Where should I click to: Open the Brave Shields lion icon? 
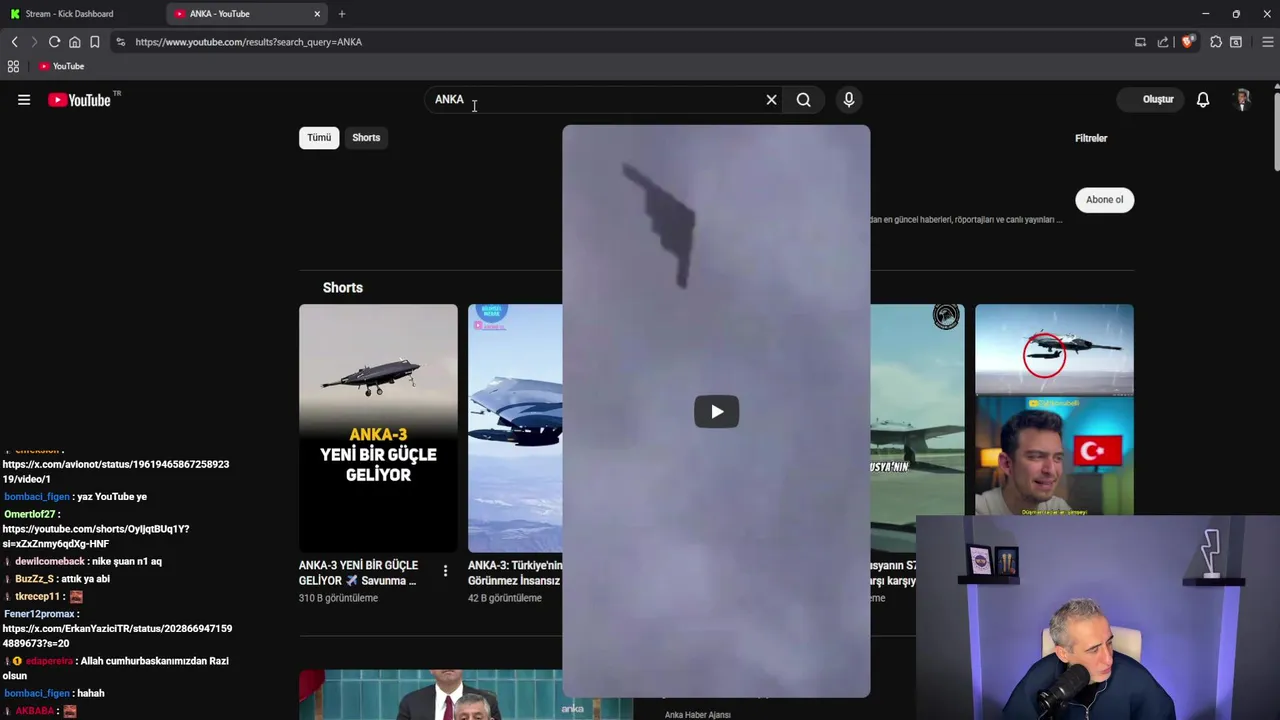click(x=1187, y=42)
